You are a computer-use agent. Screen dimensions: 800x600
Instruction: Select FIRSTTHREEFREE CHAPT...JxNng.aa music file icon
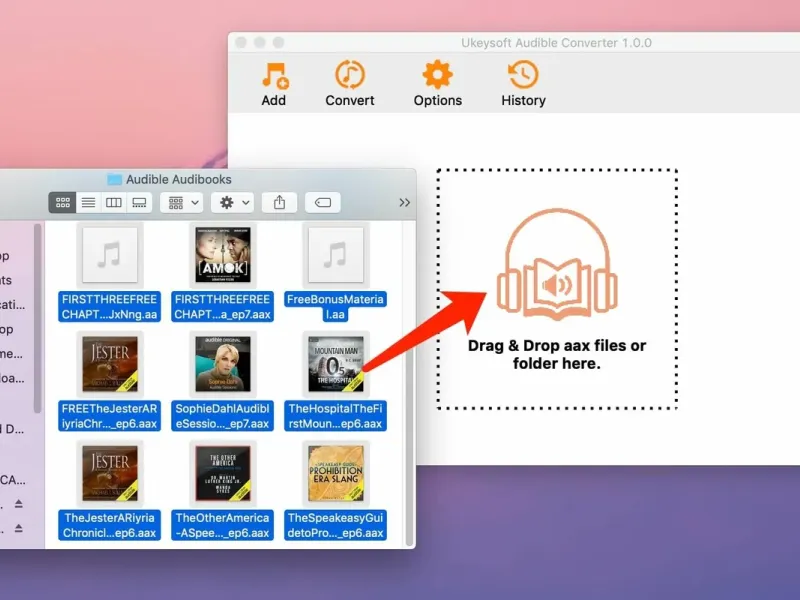(x=110, y=255)
